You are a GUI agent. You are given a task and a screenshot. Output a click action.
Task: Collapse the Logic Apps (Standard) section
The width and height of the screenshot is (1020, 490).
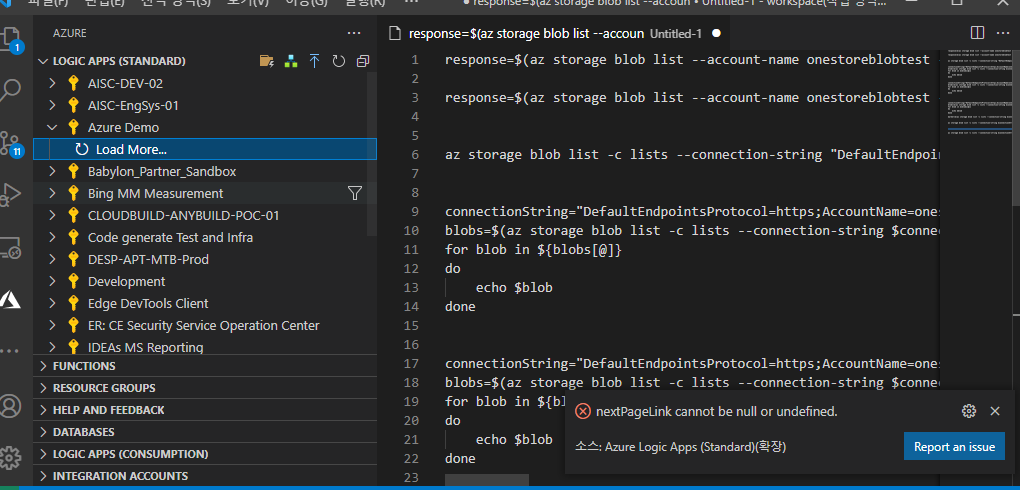(x=43, y=61)
